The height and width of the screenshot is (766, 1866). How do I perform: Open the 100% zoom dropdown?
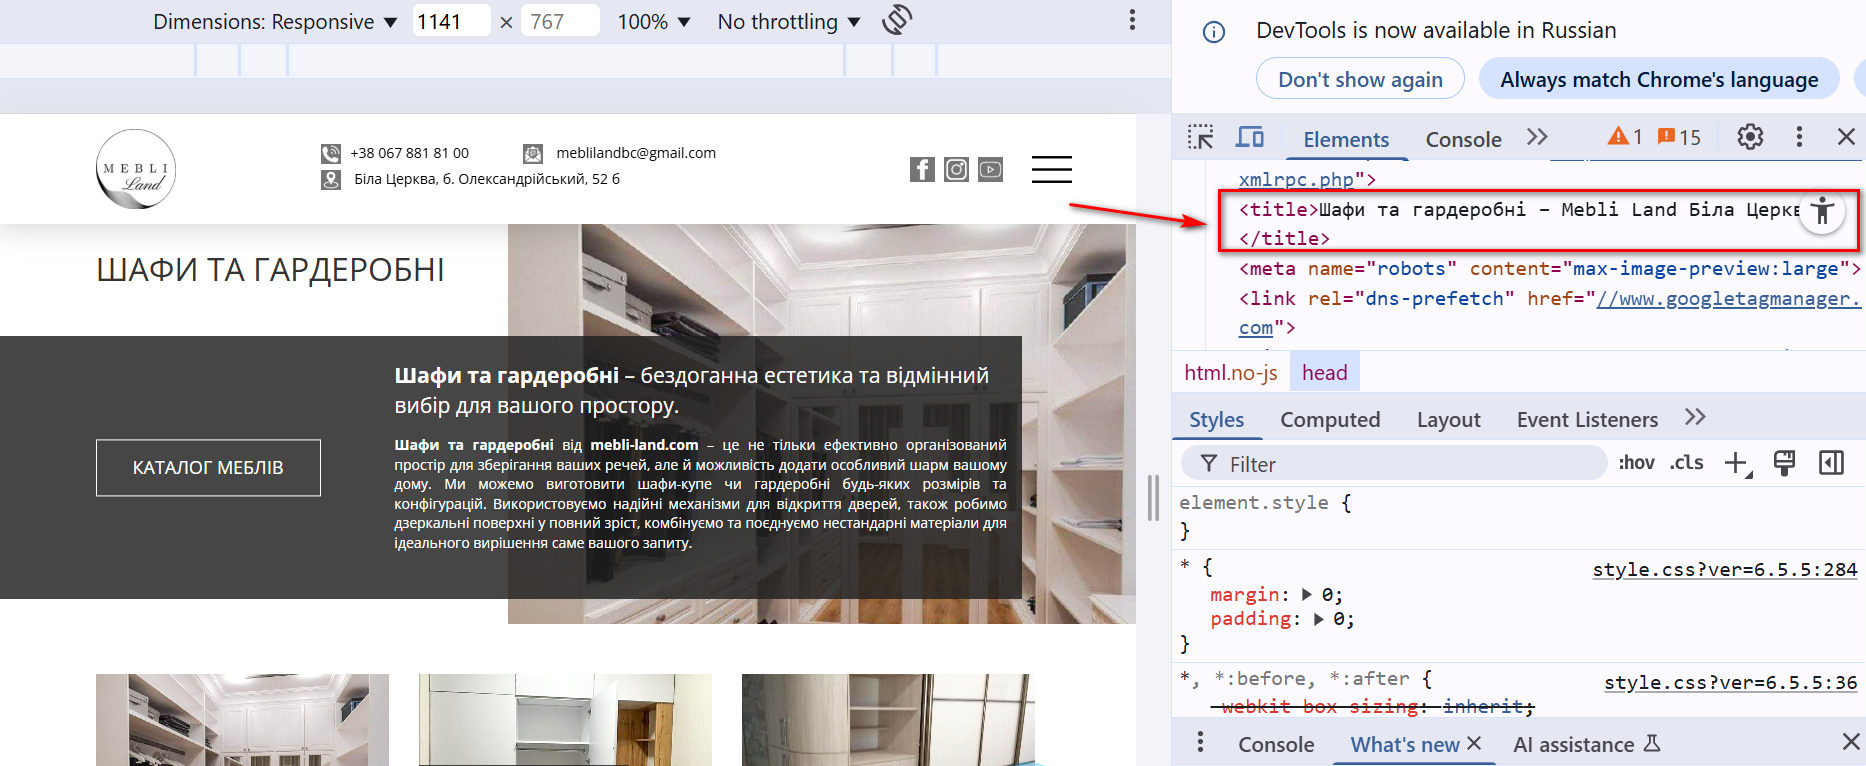(654, 22)
